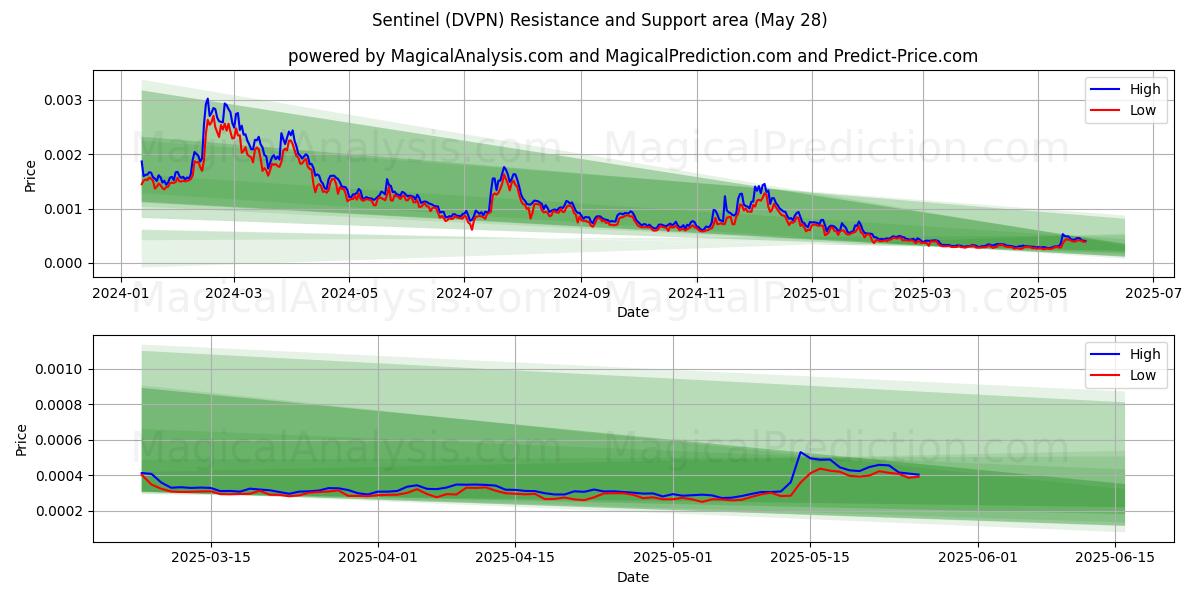Click the bottom chart's 'Date' axis label

[x=633, y=577]
